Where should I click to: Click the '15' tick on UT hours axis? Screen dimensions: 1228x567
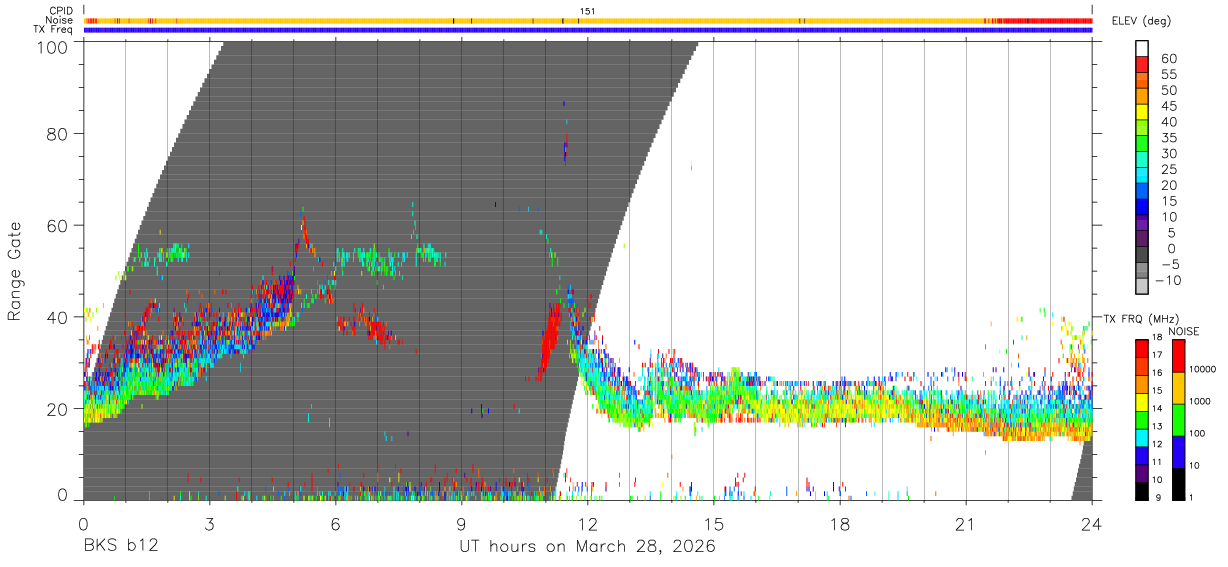click(x=714, y=523)
